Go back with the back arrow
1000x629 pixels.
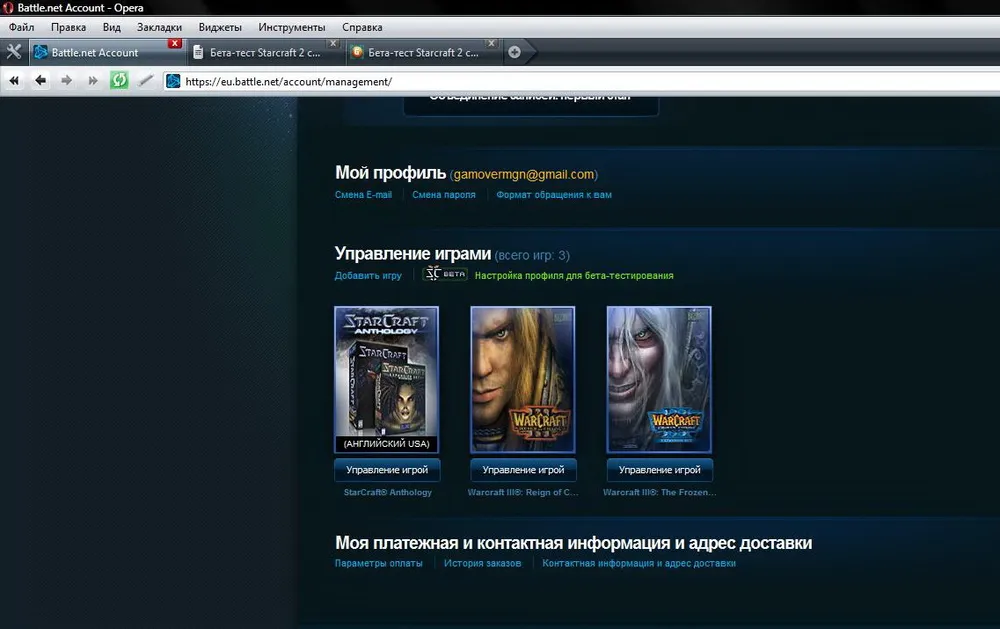coord(41,81)
